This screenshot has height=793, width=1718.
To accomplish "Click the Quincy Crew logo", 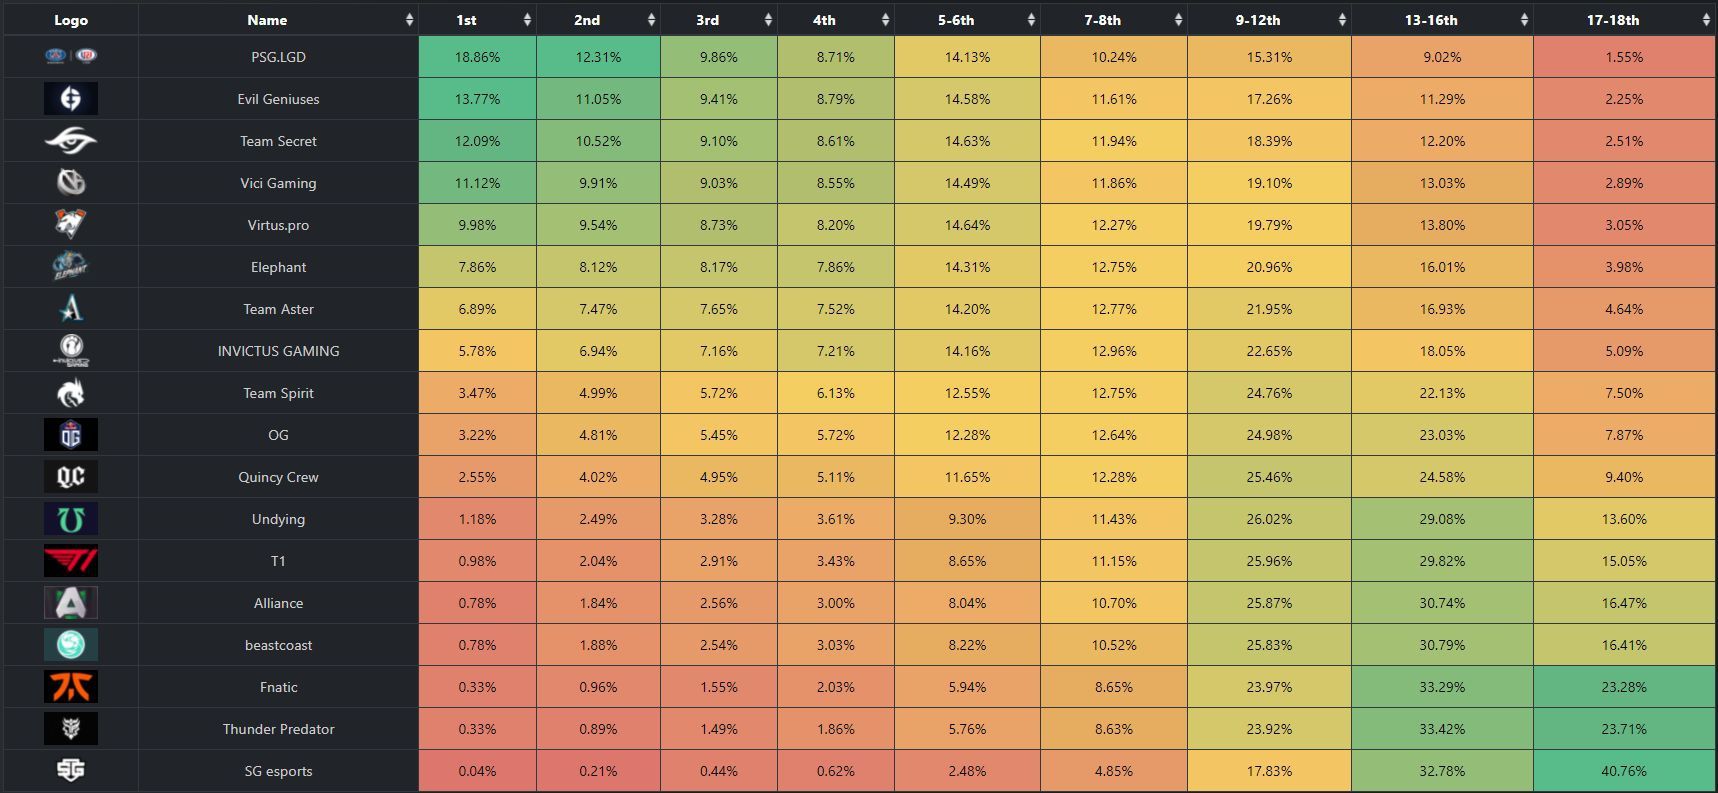I will 71,477.
